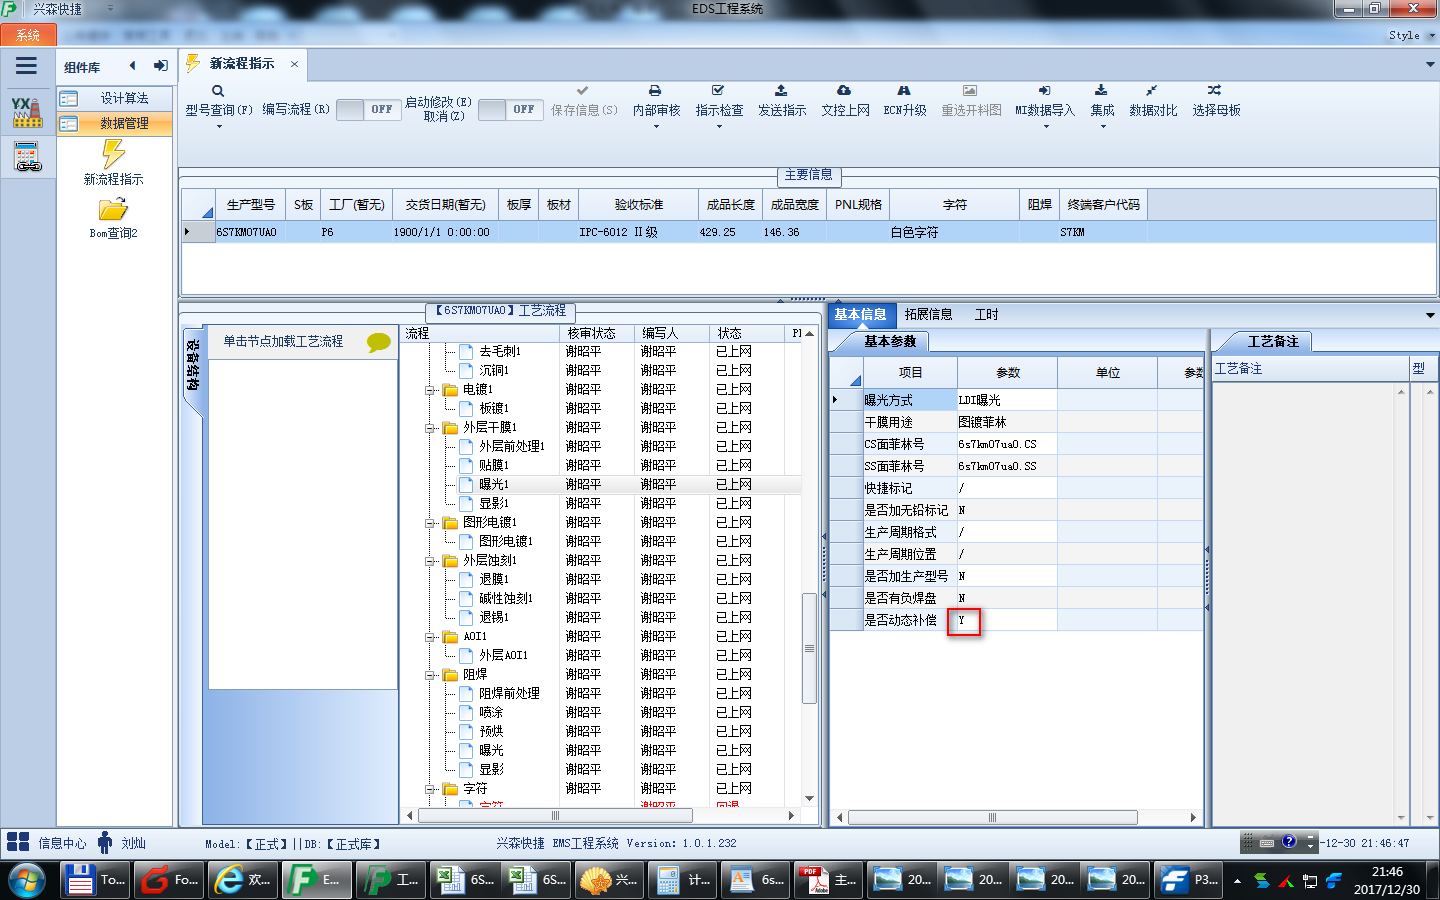The width and height of the screenshot is (1440, 900).
Task: Collapse AOI1 tree node
Action: [x=430, y=637]
